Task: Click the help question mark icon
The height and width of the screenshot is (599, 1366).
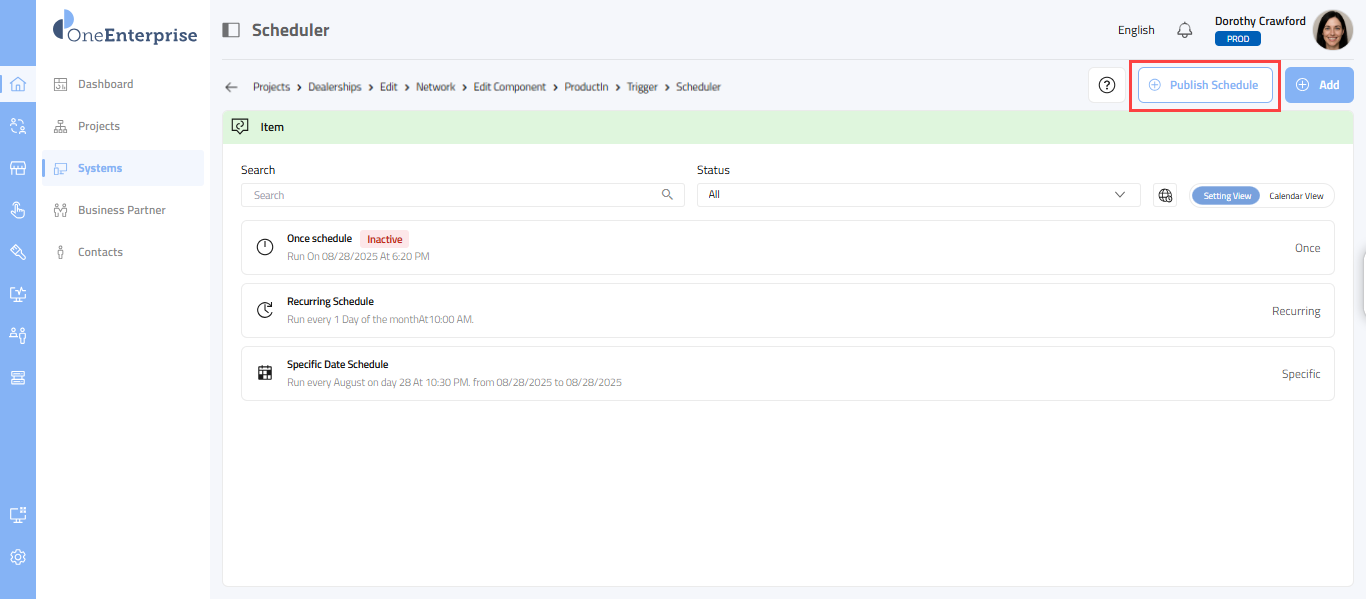Action: pos(1107,85)
